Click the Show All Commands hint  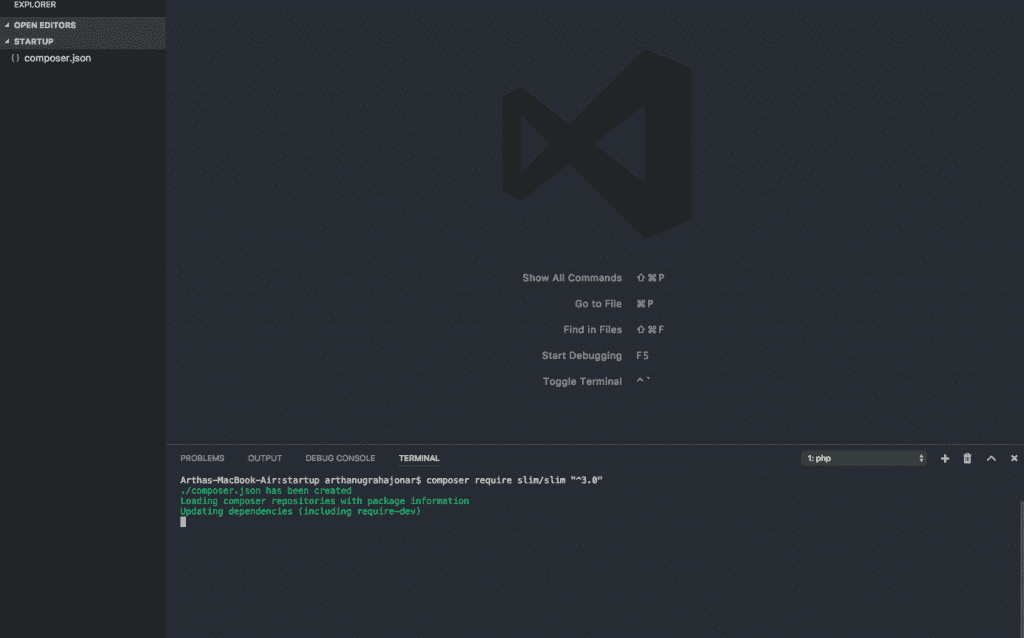click(x=572, y=278)
